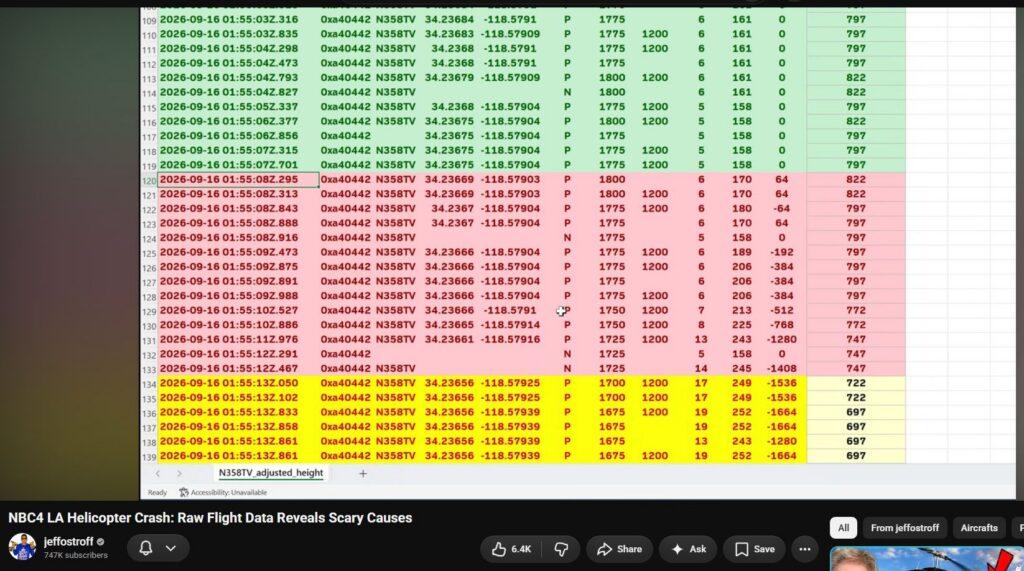Click the Ready status bar text
The width and height of the screenshot is (1024, 571).
pos(157,493)
